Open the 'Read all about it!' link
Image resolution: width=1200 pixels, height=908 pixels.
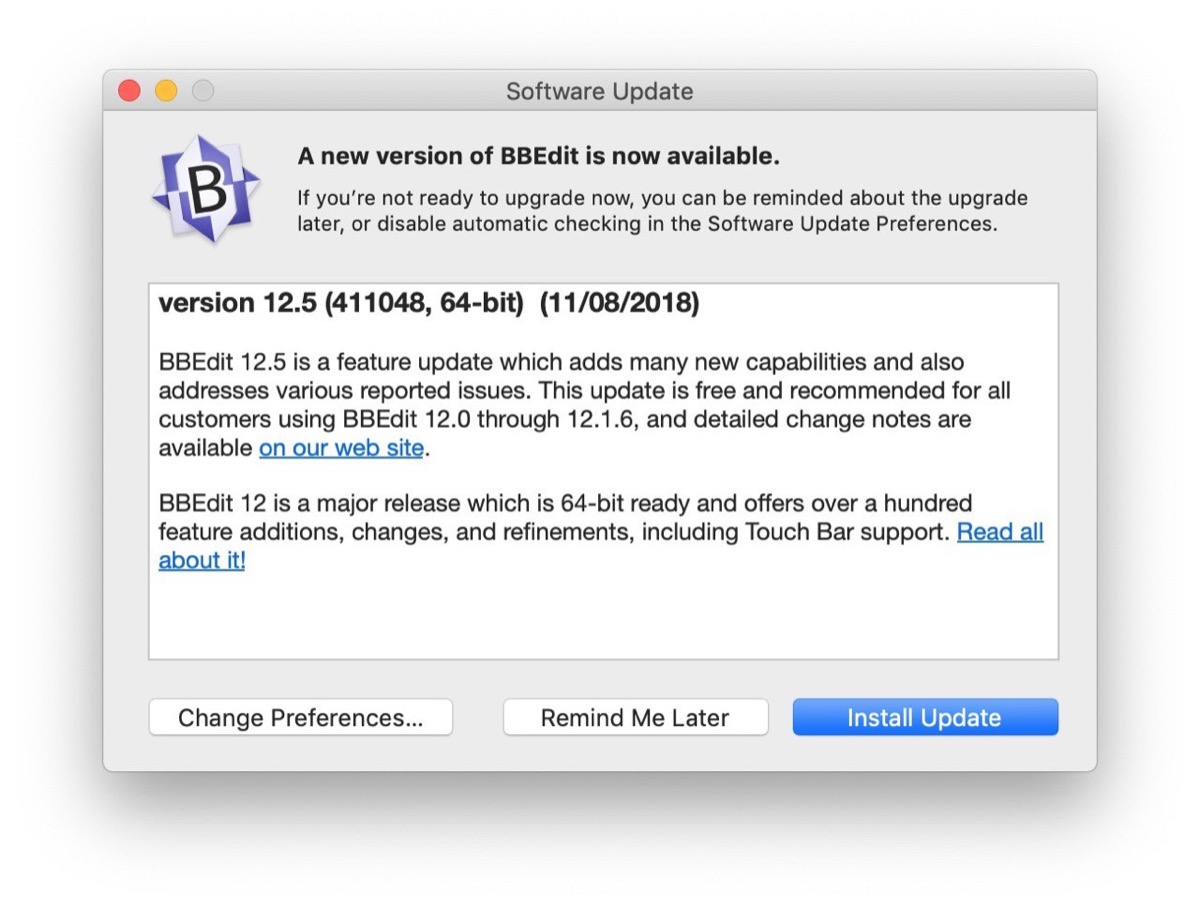point(999,532)
